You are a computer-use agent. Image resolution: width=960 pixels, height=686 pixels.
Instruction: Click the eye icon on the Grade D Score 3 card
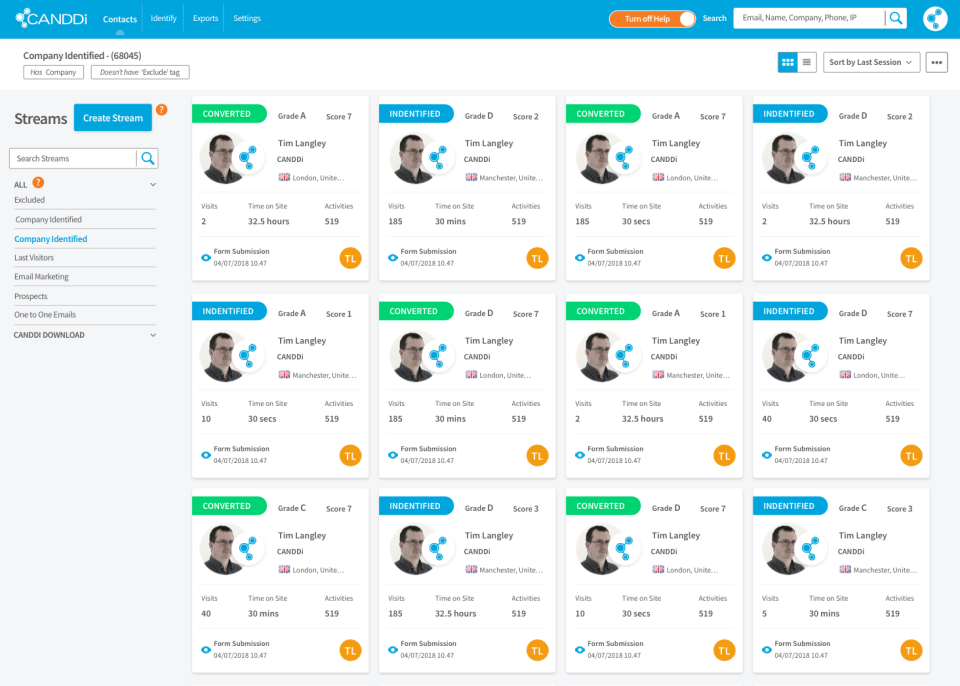(x=392, y=650)
